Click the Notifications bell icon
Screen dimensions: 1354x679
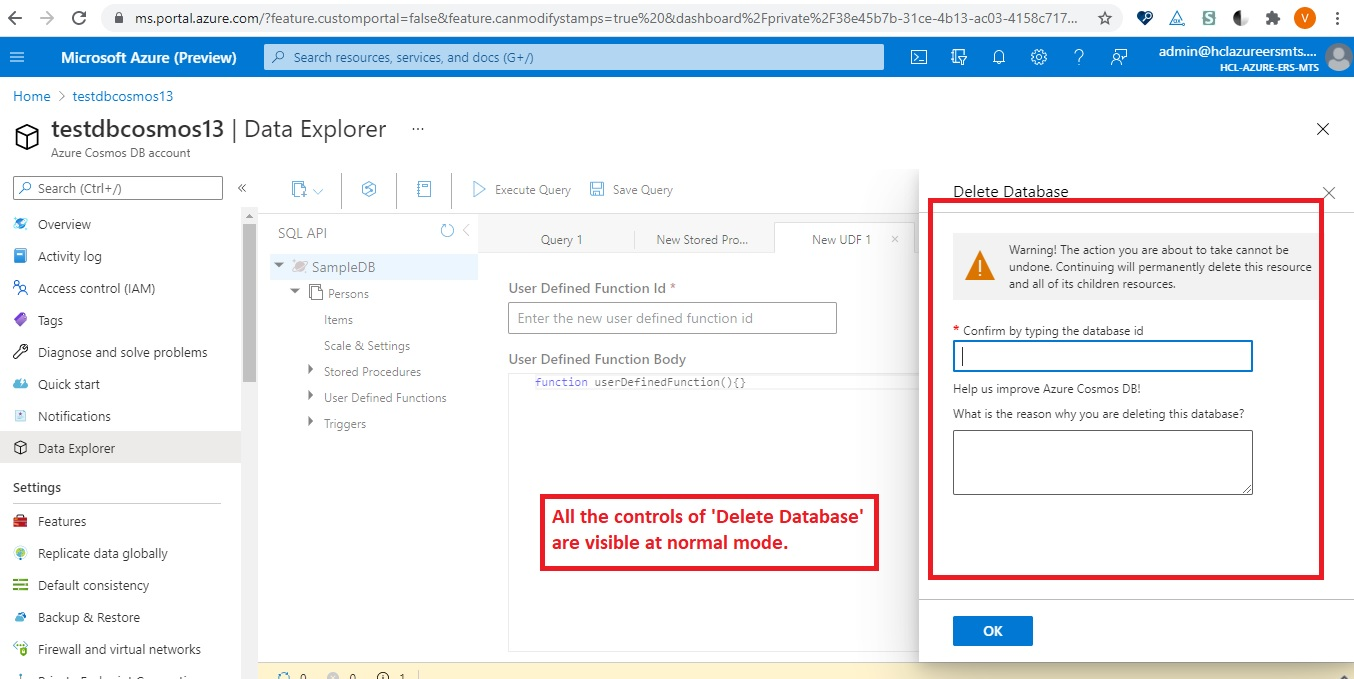coord(998,57)
